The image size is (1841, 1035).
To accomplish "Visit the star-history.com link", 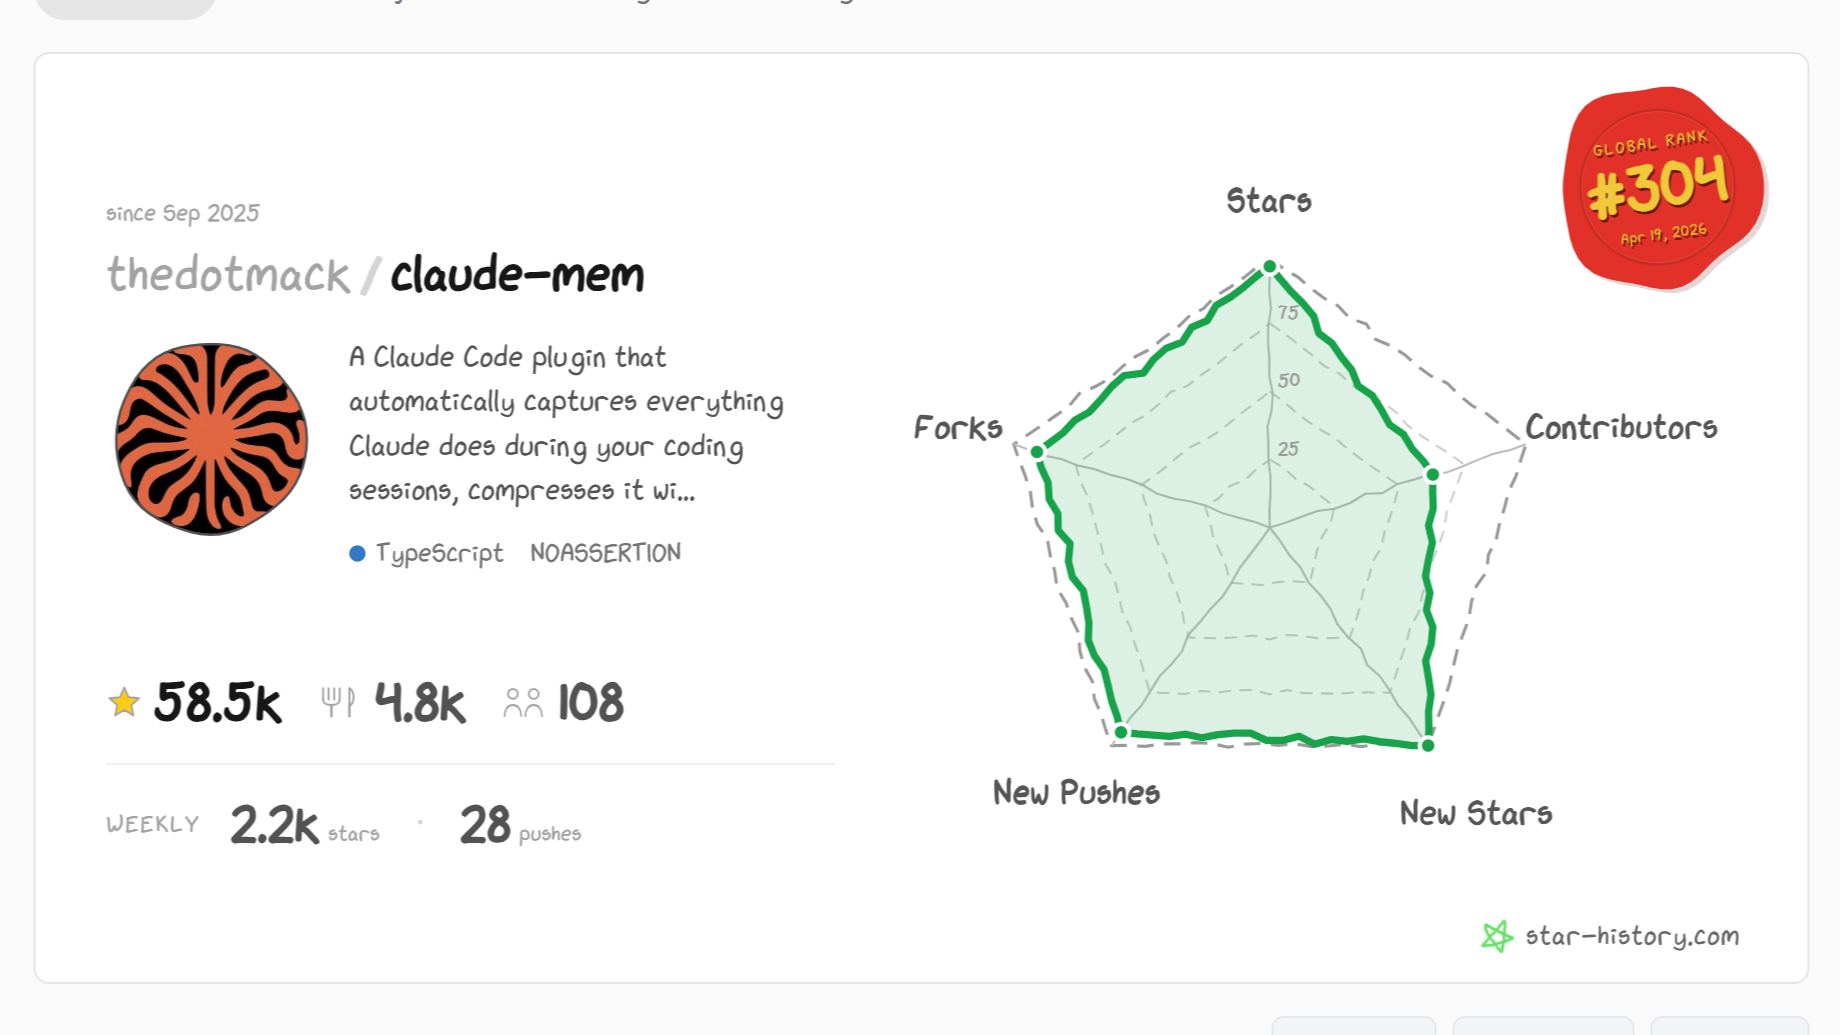I will pyautogui.click(x=1632, y=936).
